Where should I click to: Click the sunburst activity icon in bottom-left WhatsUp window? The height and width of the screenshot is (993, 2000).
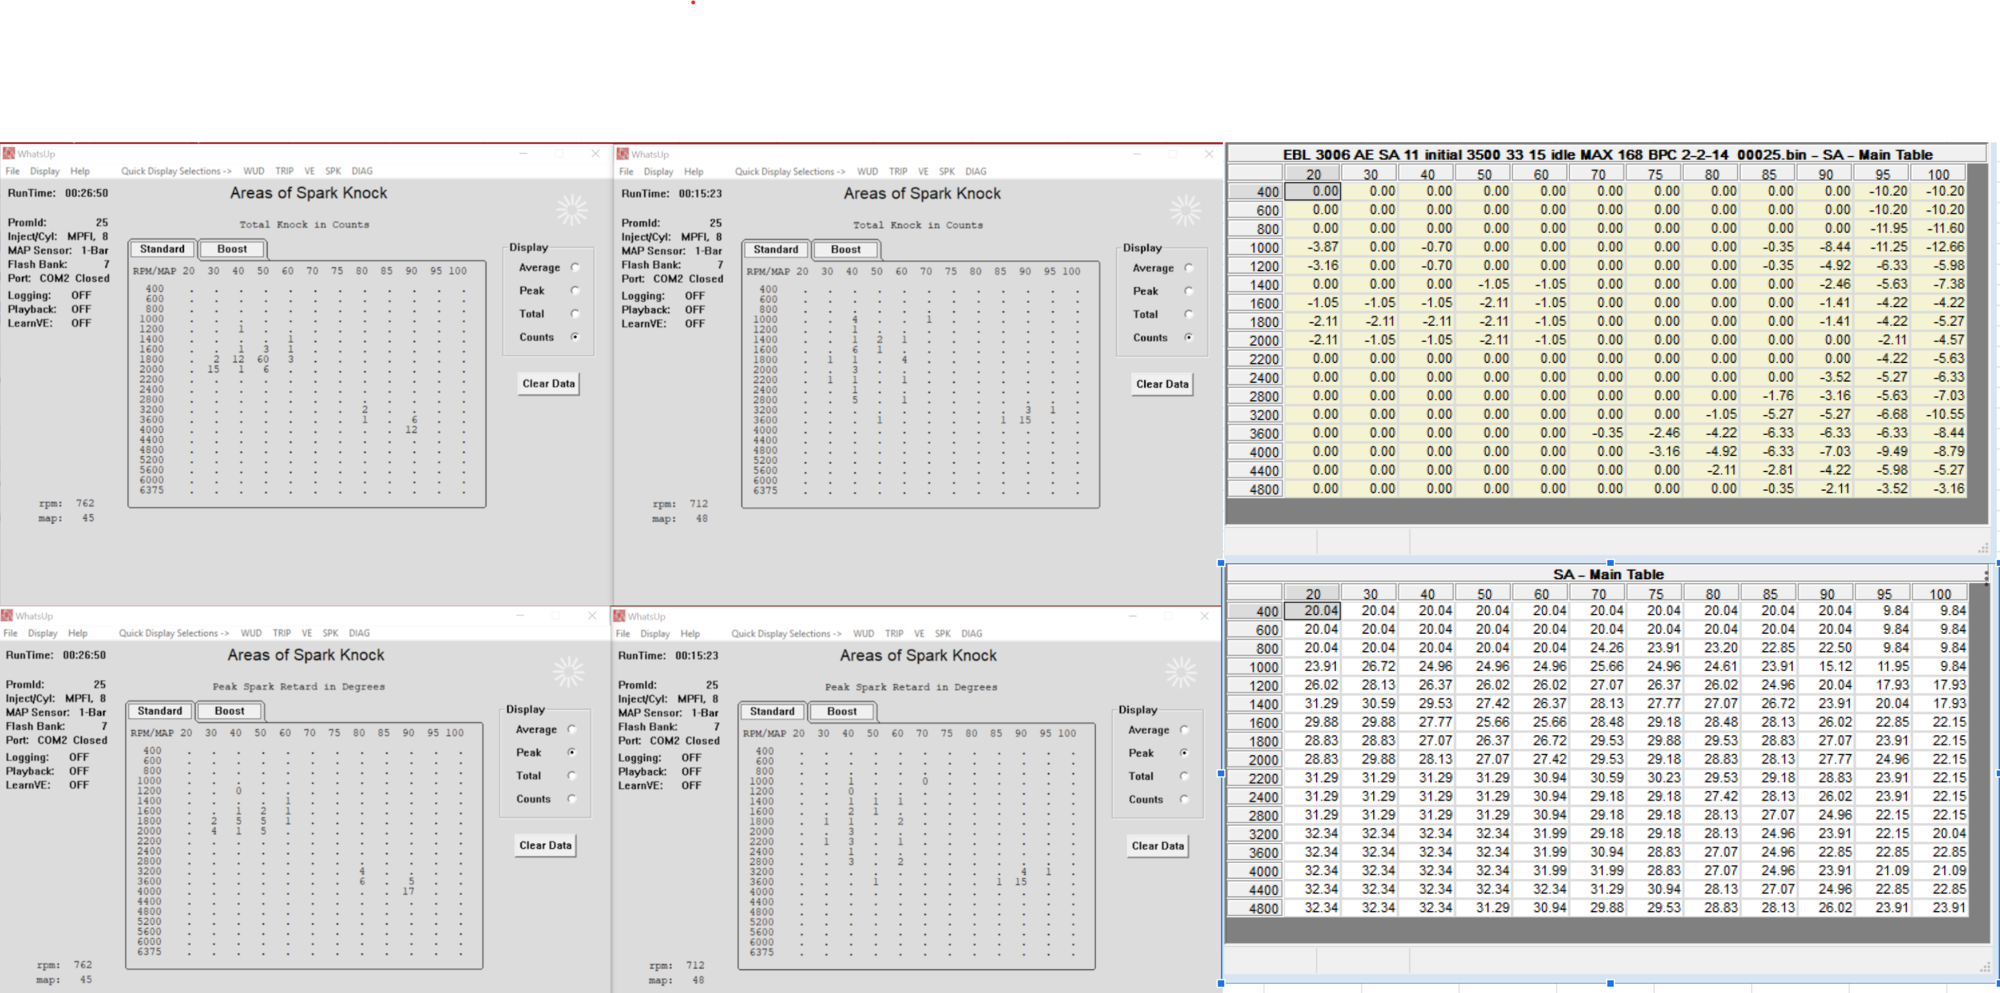tap(568, 672)
